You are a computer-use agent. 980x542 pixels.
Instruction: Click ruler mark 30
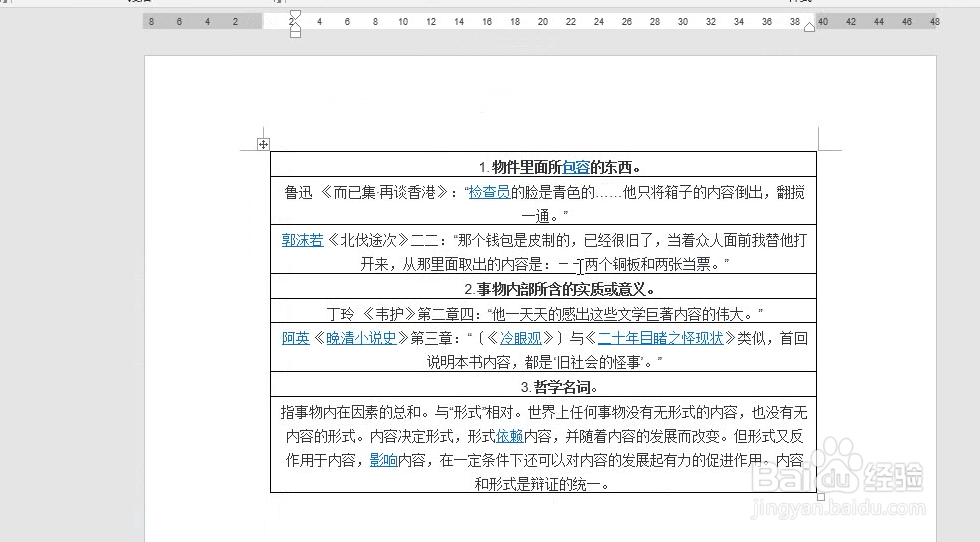[682, 21]
